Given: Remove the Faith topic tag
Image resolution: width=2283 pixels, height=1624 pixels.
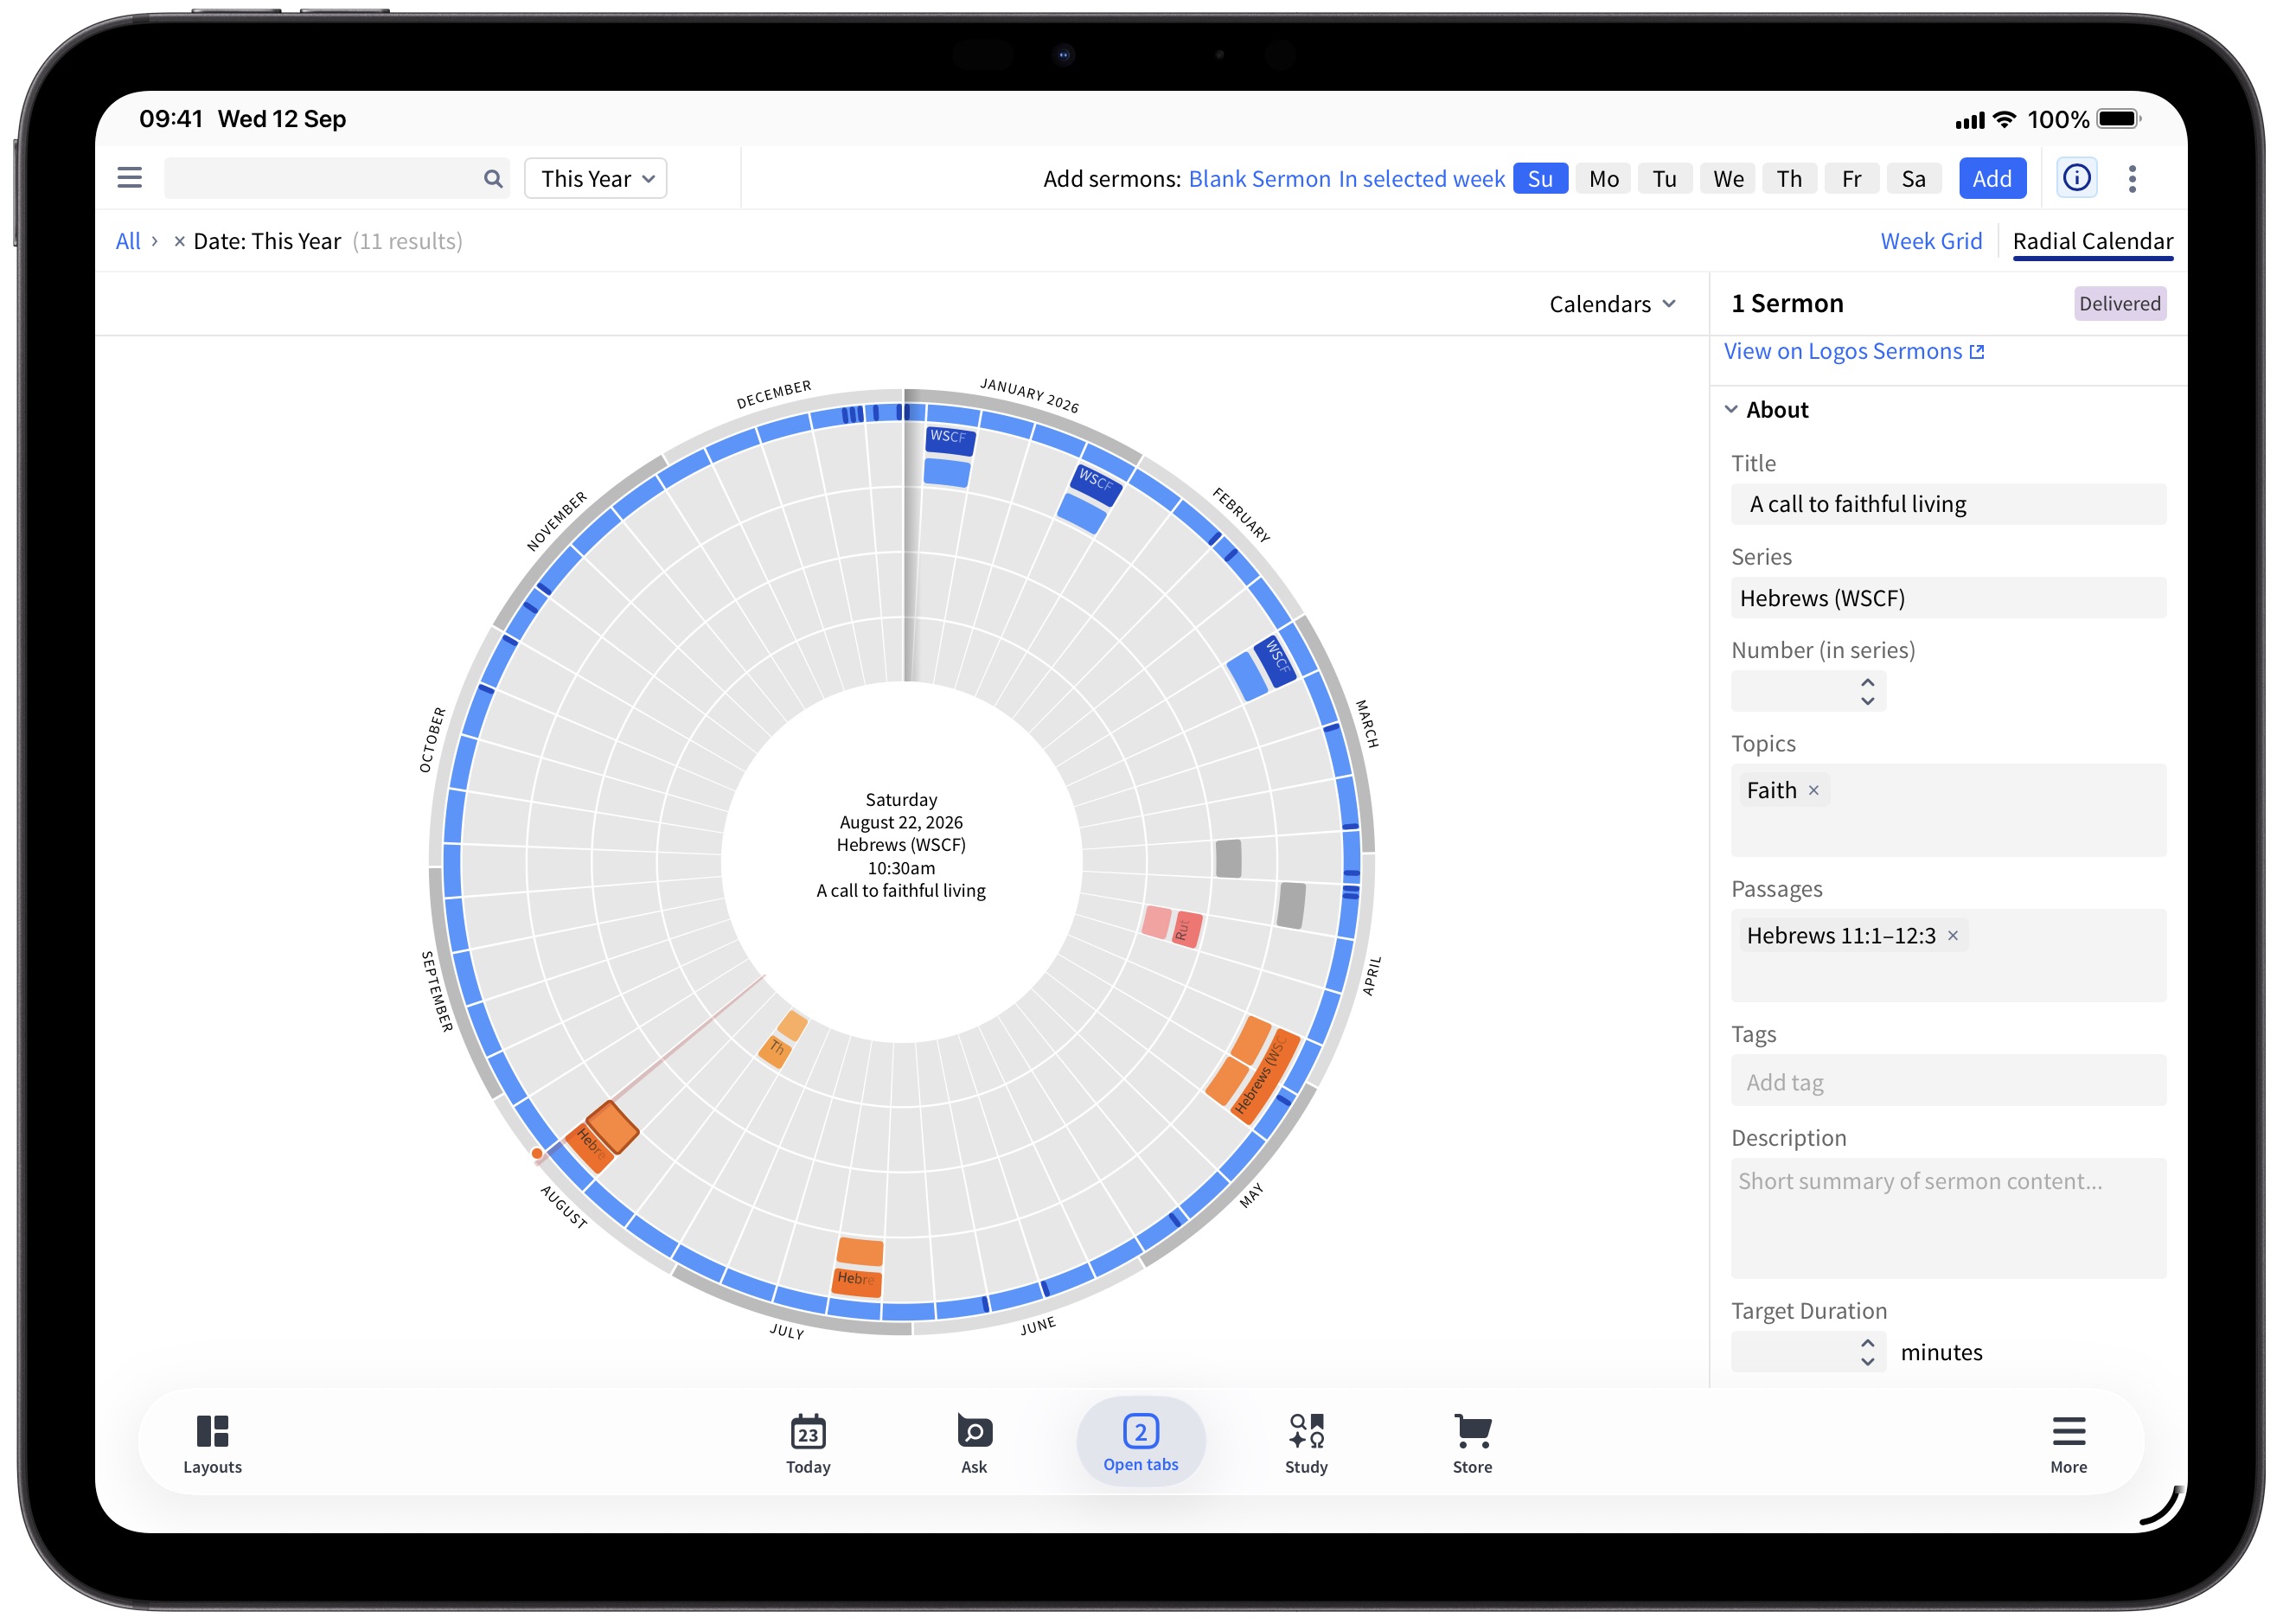Looking at the screenshot, I should tap(1813, 790).
